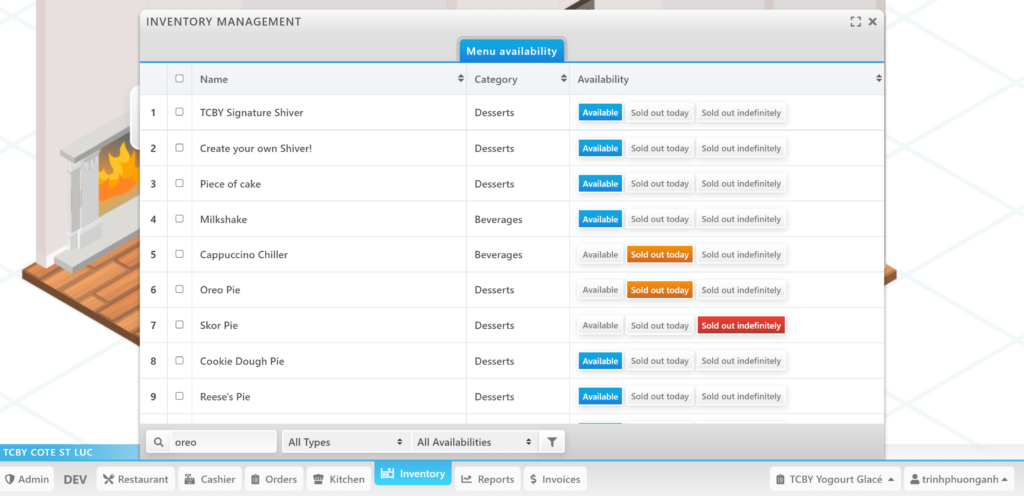Open the TCBY Yogourt Glacé restaurant dropdown
The image size is (1024, 496).
click(x=834, y=479)
